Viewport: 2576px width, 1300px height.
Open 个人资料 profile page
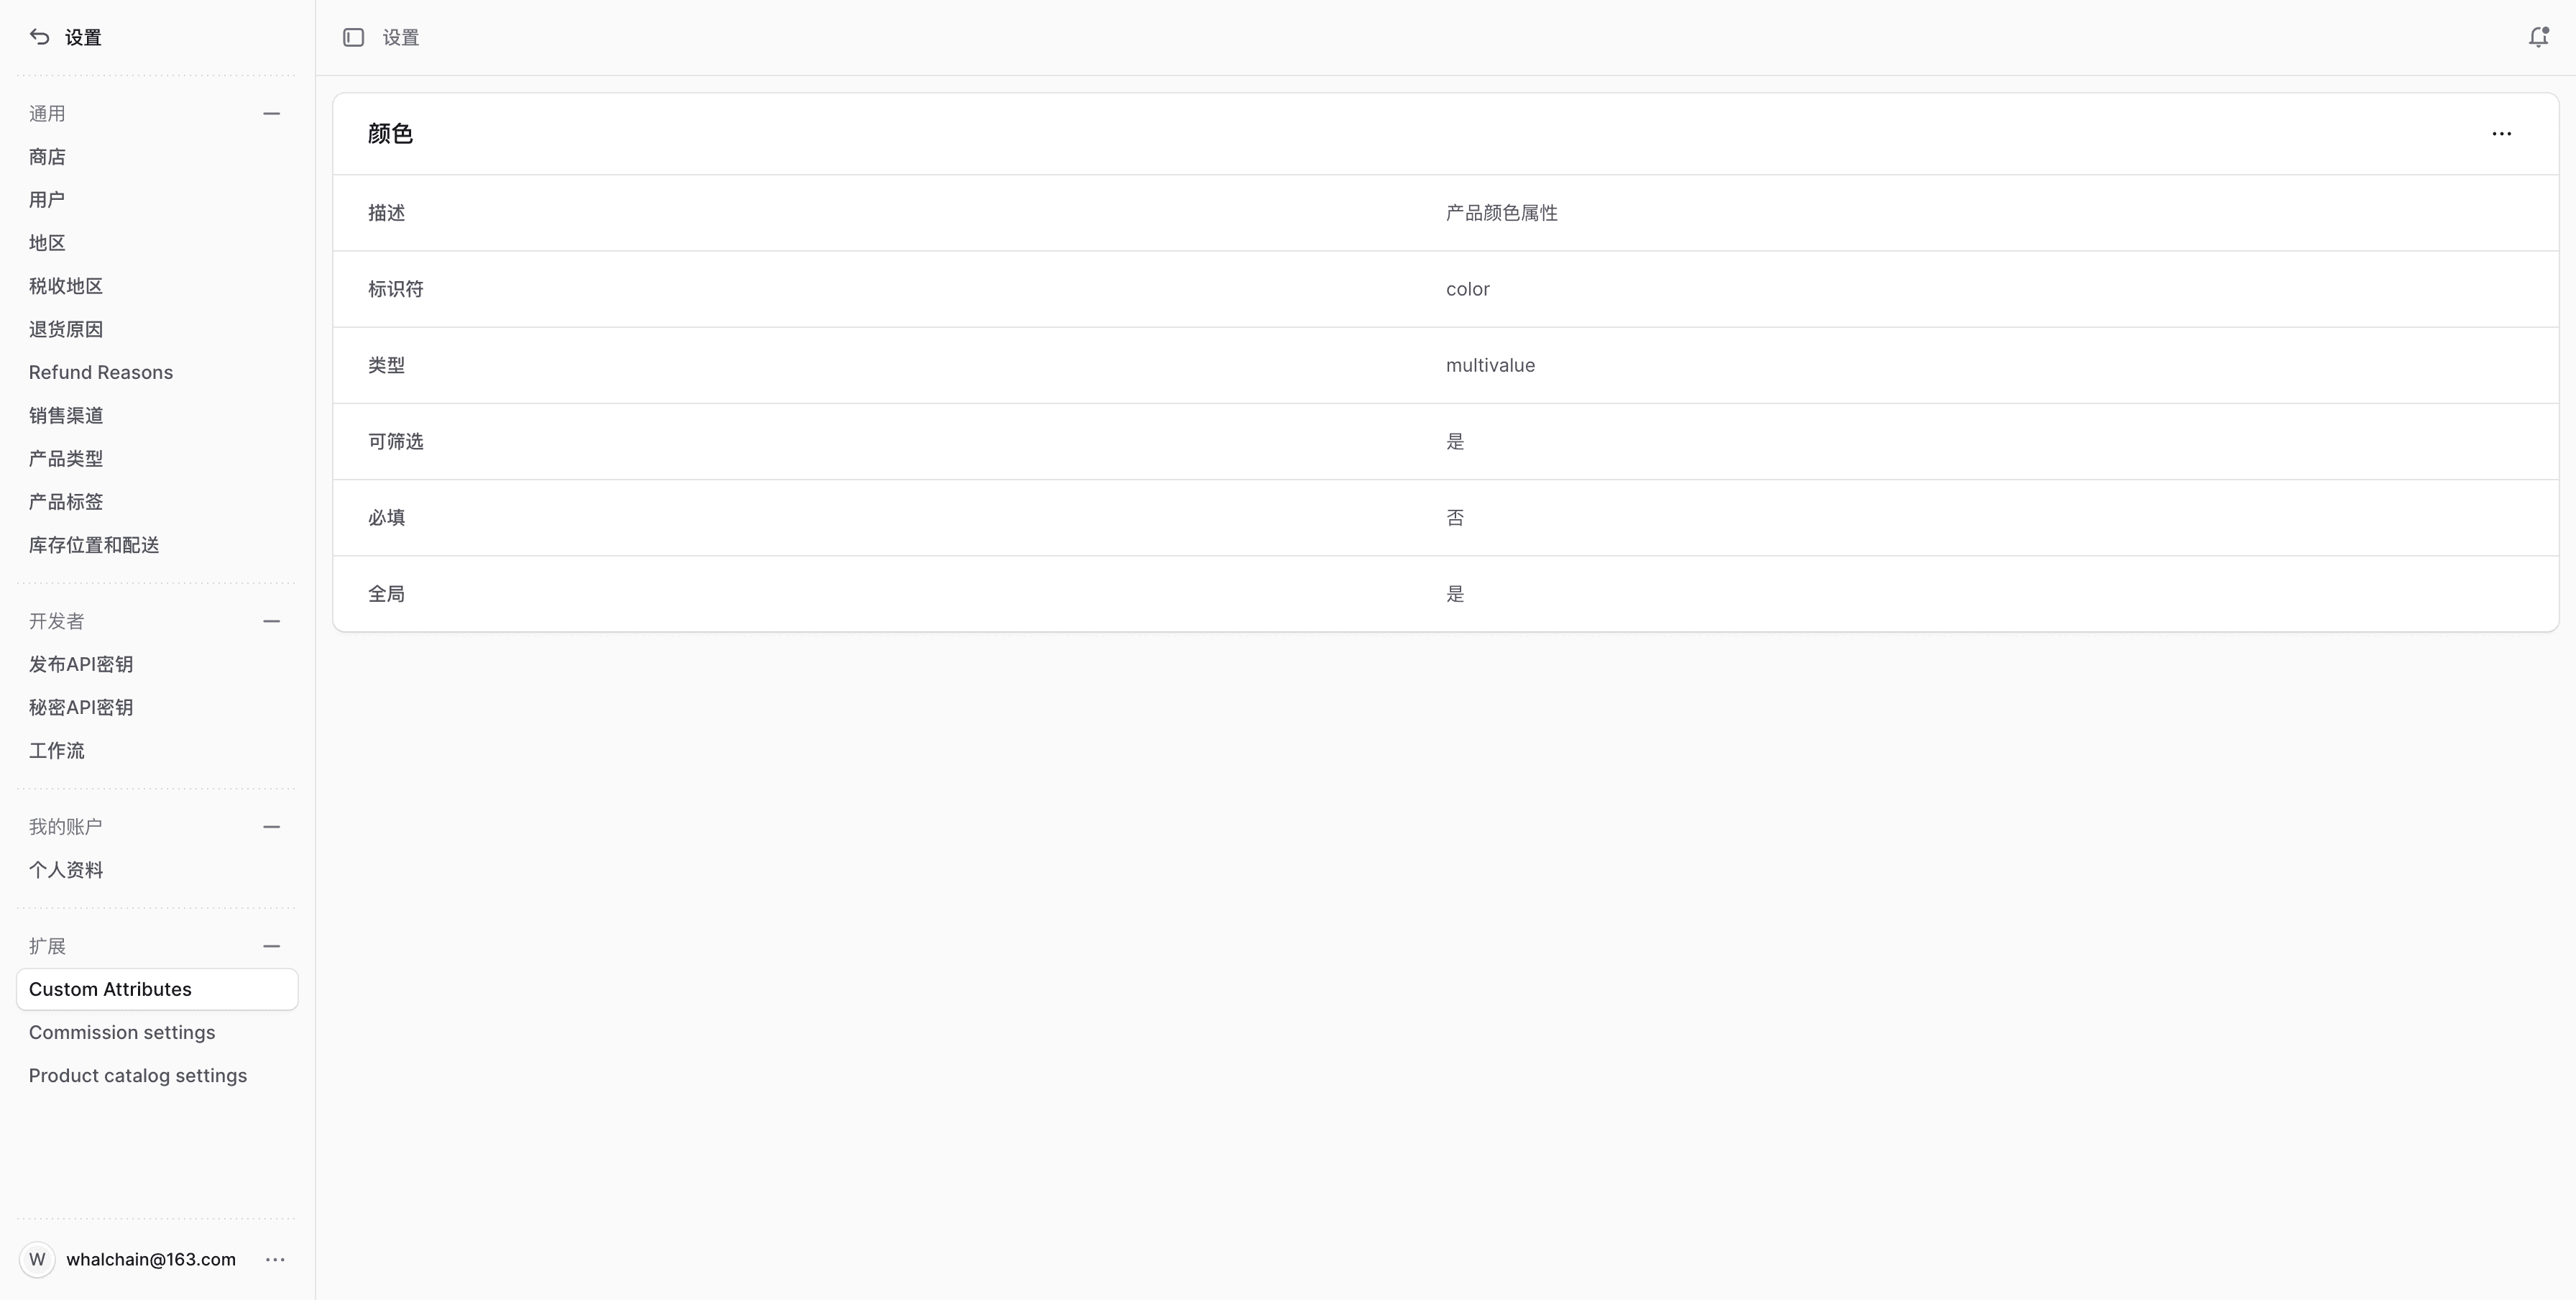click(66, 870)
